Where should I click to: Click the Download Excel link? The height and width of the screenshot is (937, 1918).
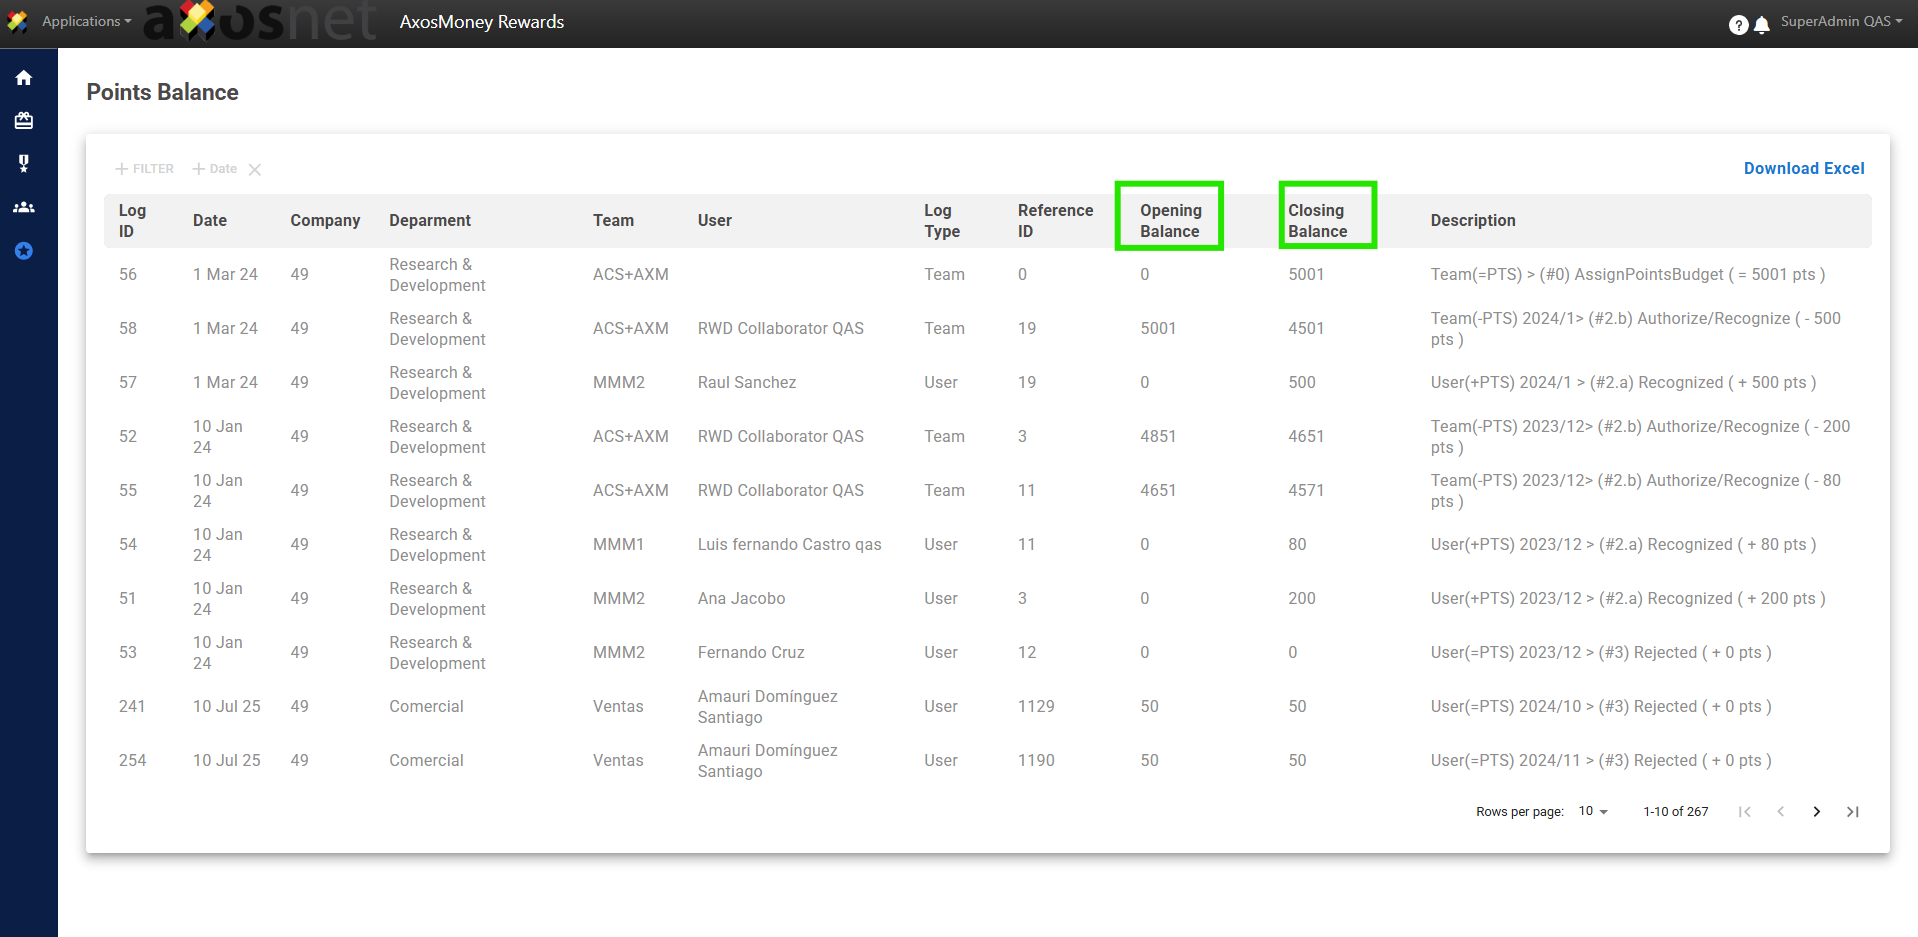click(x=1803, y=168)
